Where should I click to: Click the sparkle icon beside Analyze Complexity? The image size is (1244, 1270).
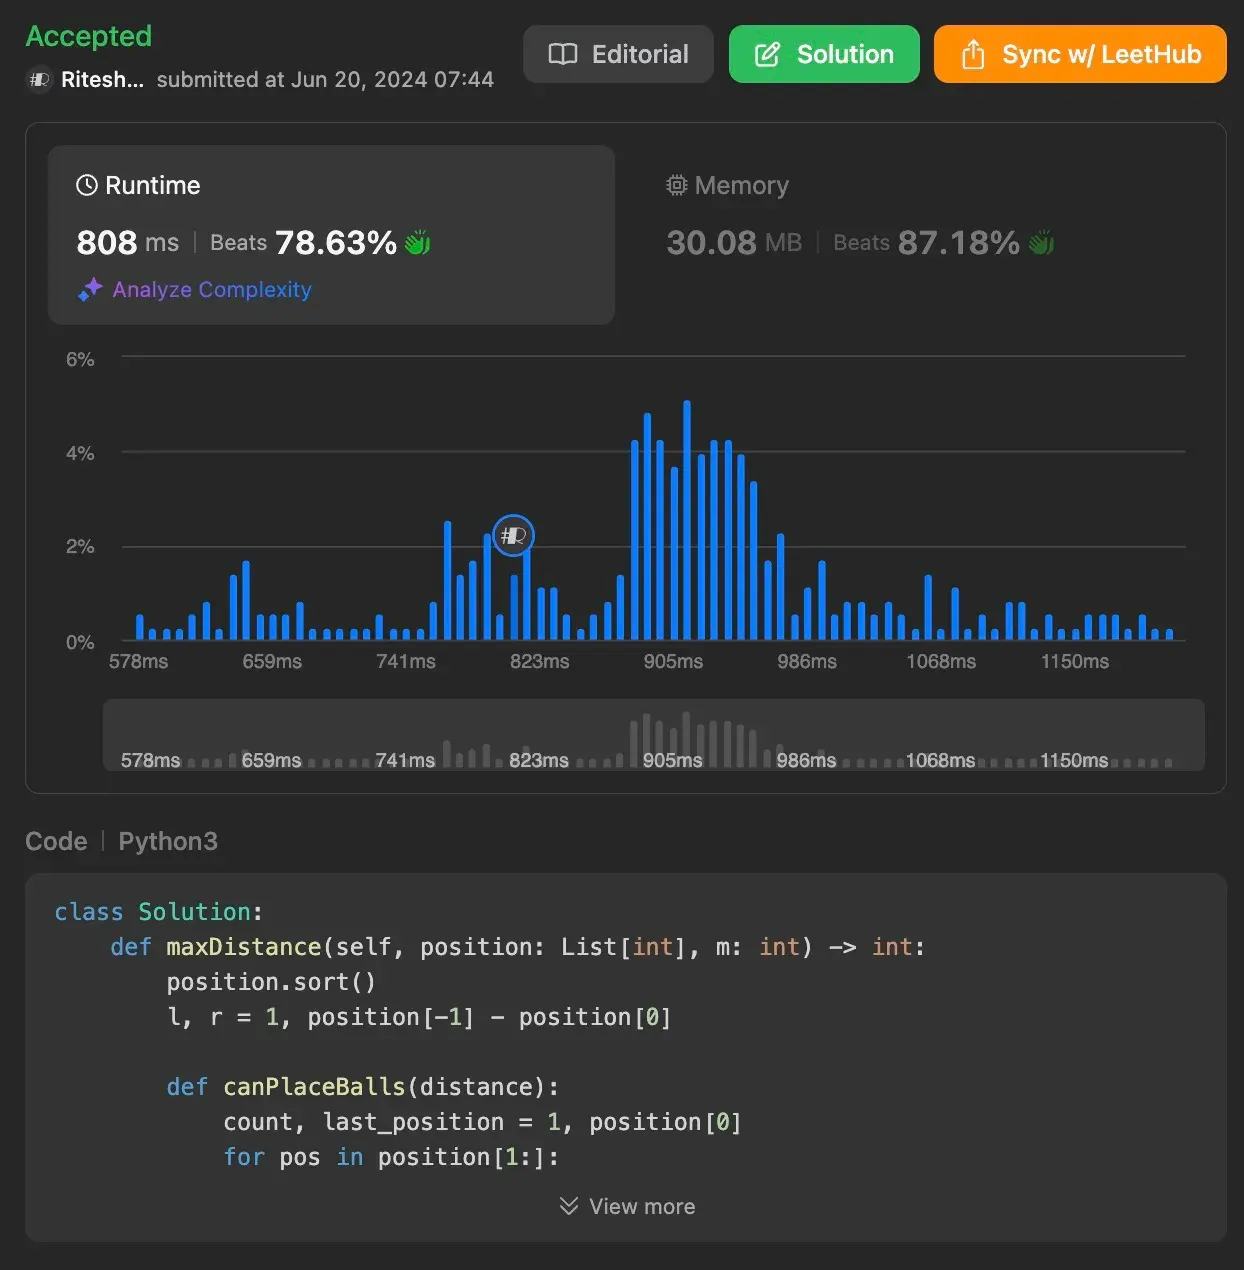pyautogui.click(x=90, y=290)
